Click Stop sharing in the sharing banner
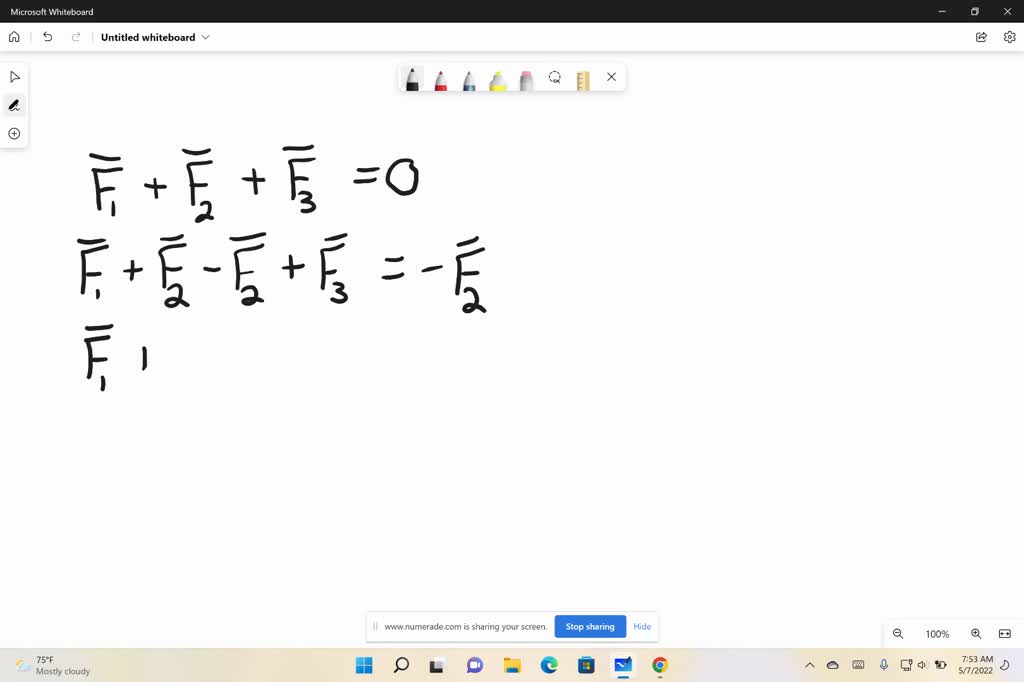Viewport: 1024px width, 682px height. [x=589, y=626]
